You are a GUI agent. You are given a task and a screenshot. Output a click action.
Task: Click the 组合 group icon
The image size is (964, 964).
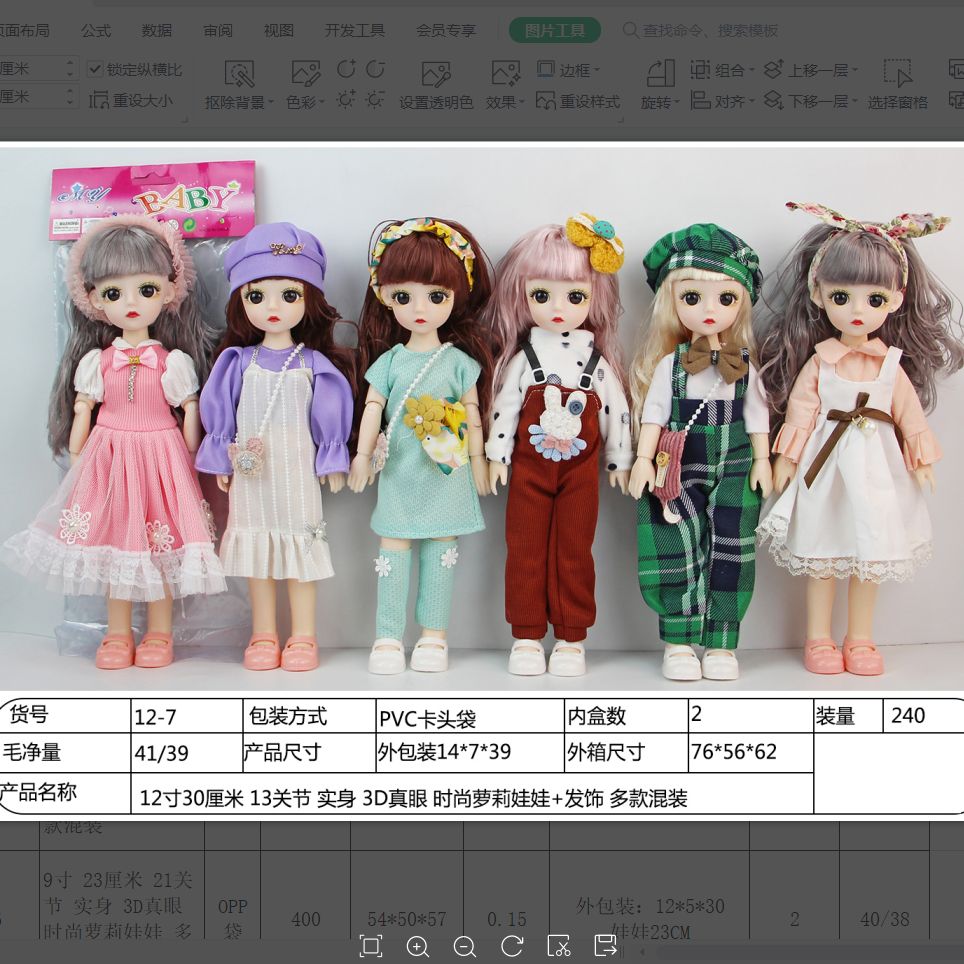click(x=700, y=69)
